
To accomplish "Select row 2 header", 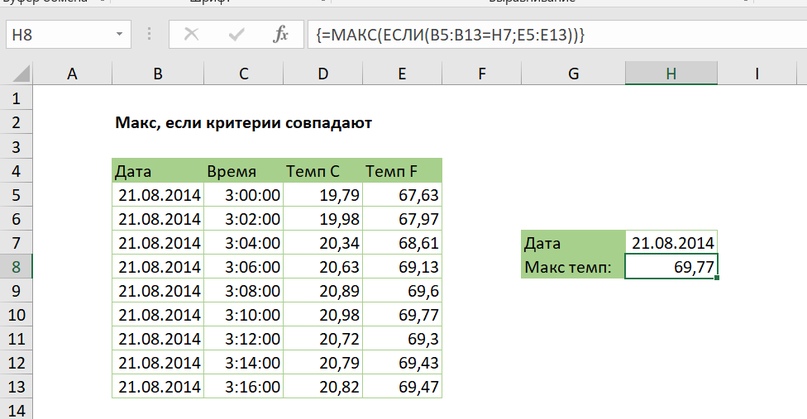I will click(16, 123).
